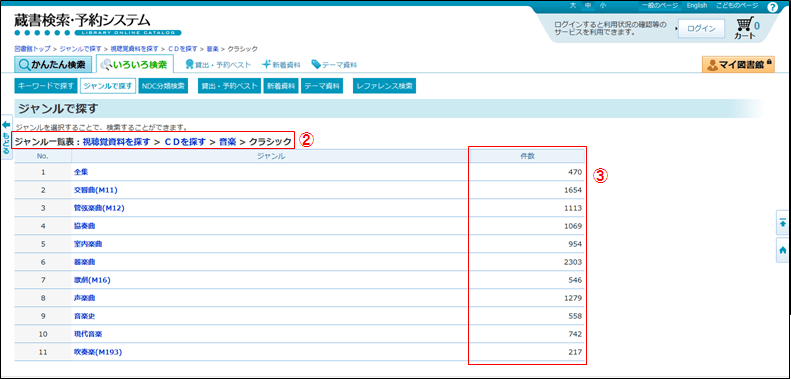Open the 歌劇(M16) genre
Viewport: 791px width, 379px height.
(x=92, y=280)
